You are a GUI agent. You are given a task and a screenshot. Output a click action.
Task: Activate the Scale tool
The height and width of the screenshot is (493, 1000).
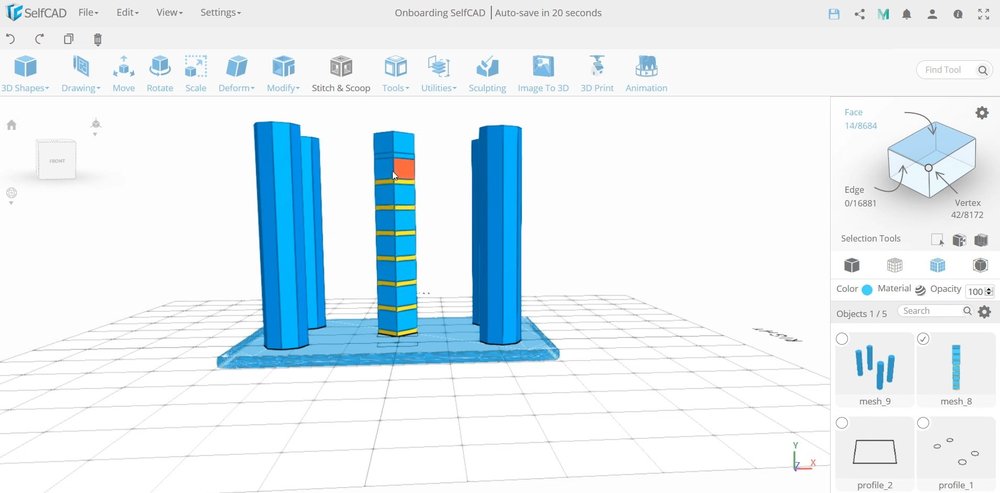pos(196,74)
